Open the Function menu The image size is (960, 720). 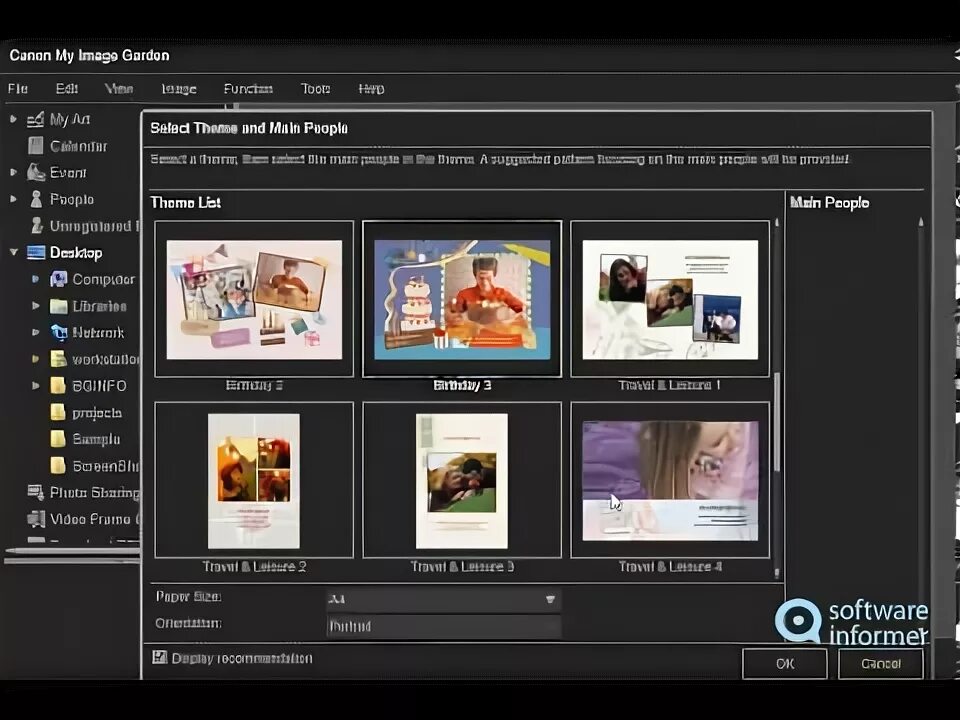coord(248,89)
